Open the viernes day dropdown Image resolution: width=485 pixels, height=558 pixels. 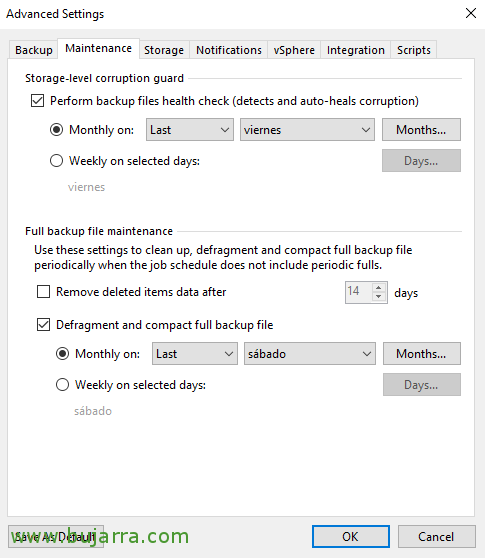click(307, 130)
